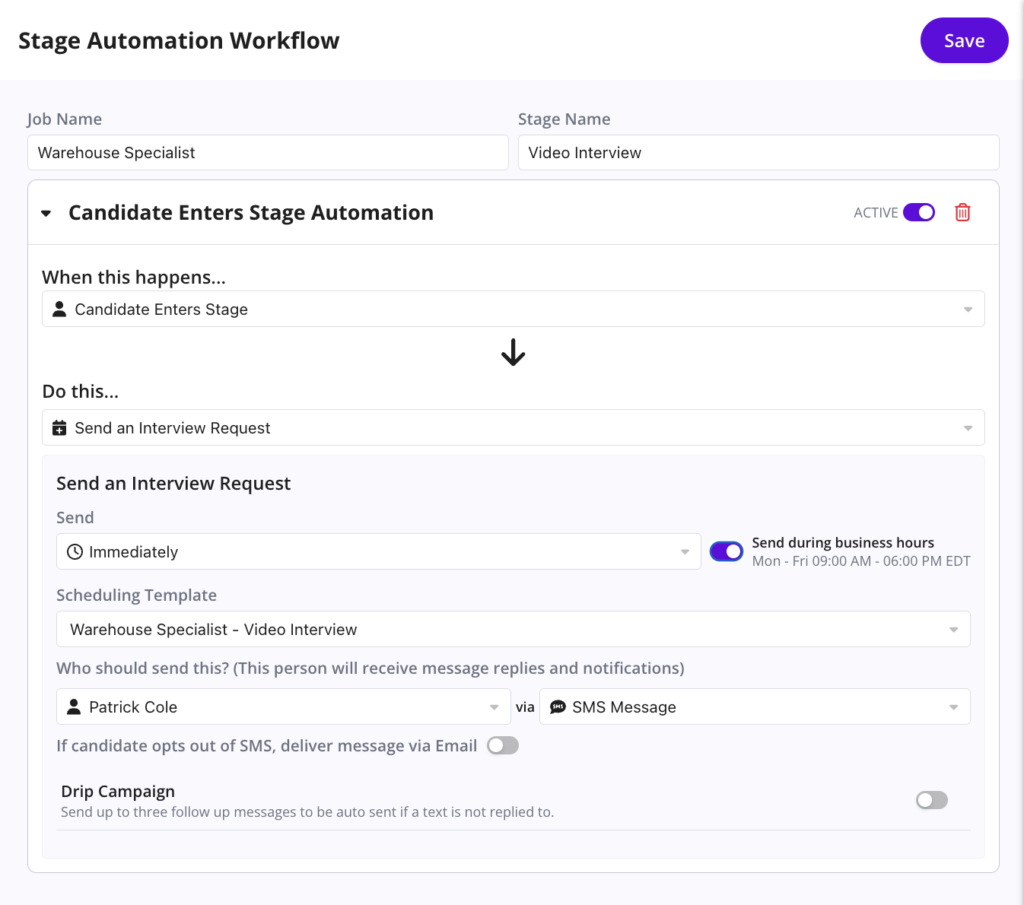
Task: Turn on the Drip Campaign toggle
Action: (x=931, y=800)
